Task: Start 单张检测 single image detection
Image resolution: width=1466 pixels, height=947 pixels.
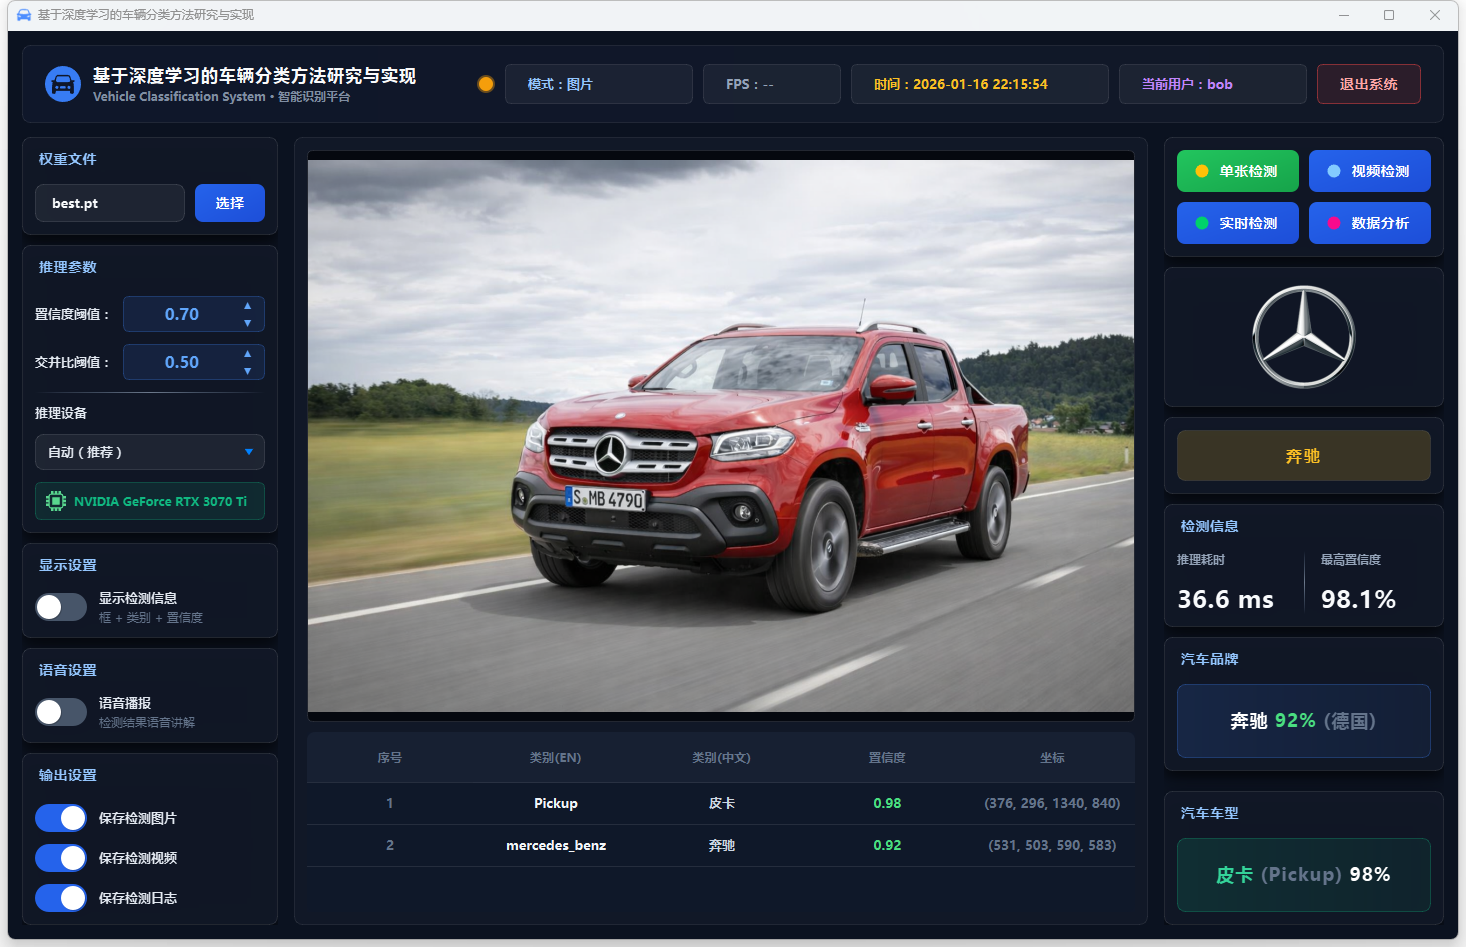Action: (x=1237, y=171)
